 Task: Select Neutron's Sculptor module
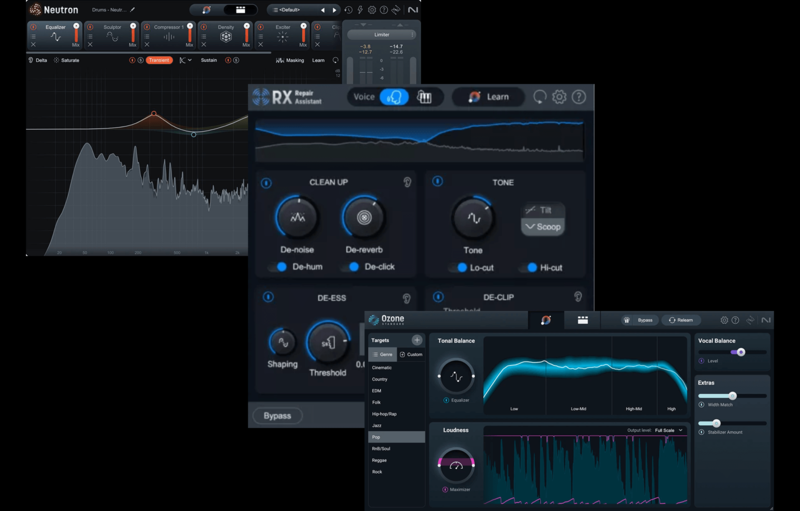pos(112,35)
